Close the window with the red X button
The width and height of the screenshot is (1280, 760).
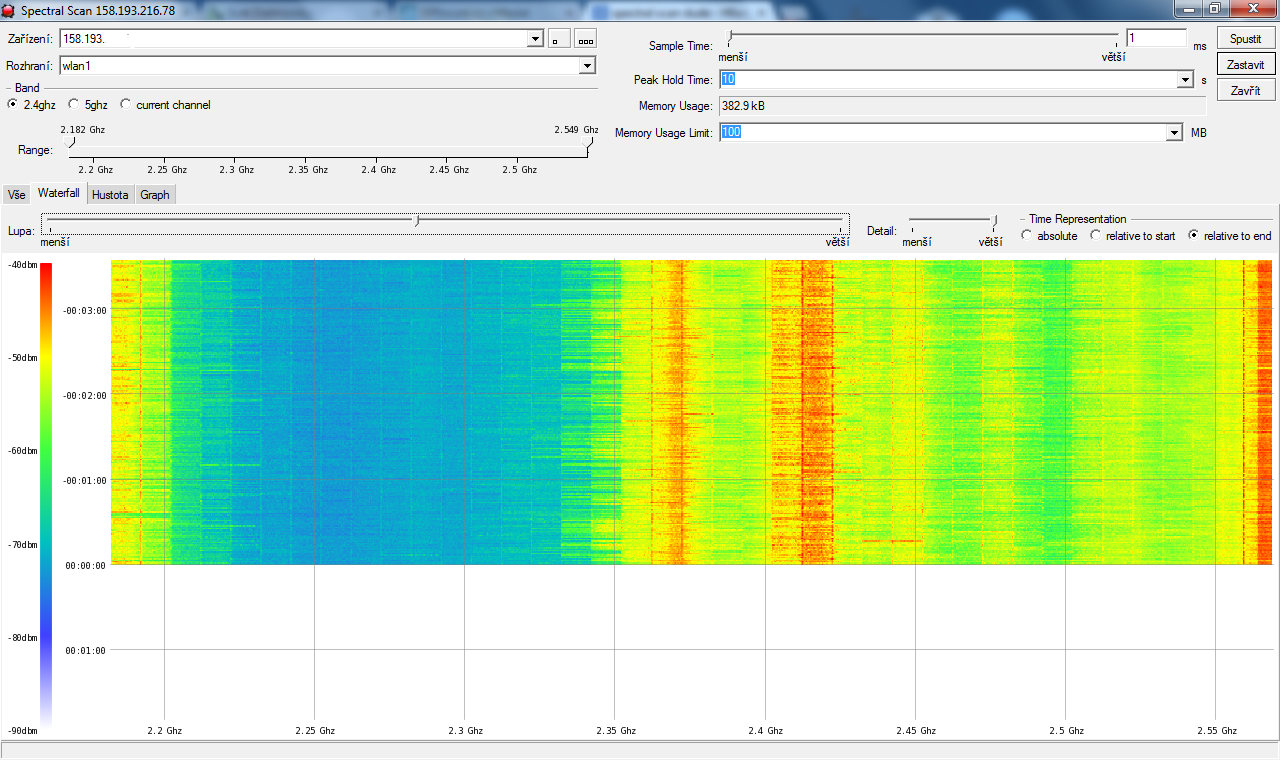pos(1252,8)
